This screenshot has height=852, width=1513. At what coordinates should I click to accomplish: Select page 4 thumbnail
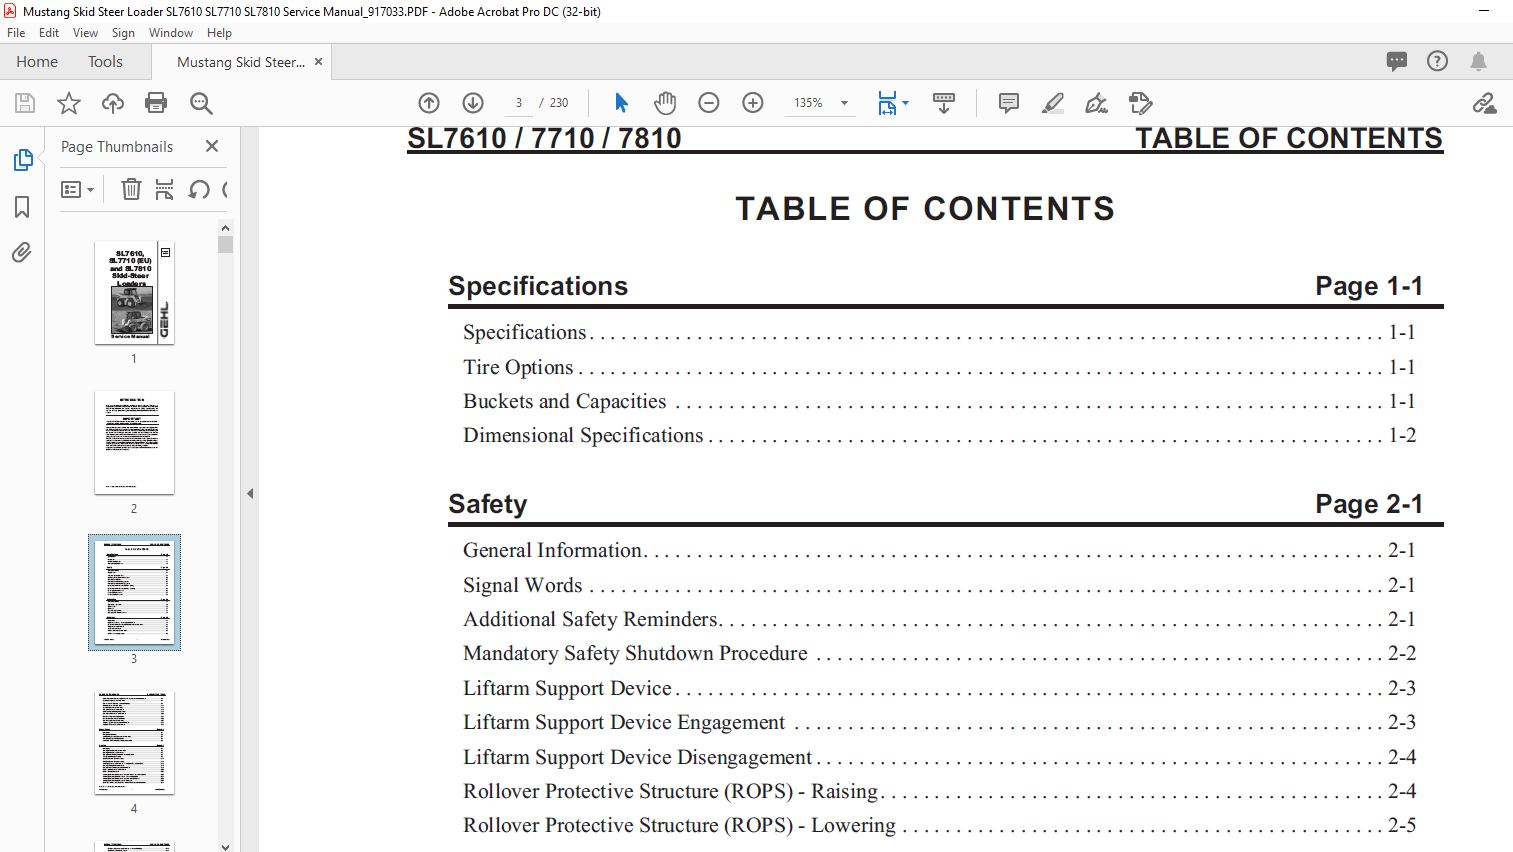pyautogui.click(x=134, y=742)
